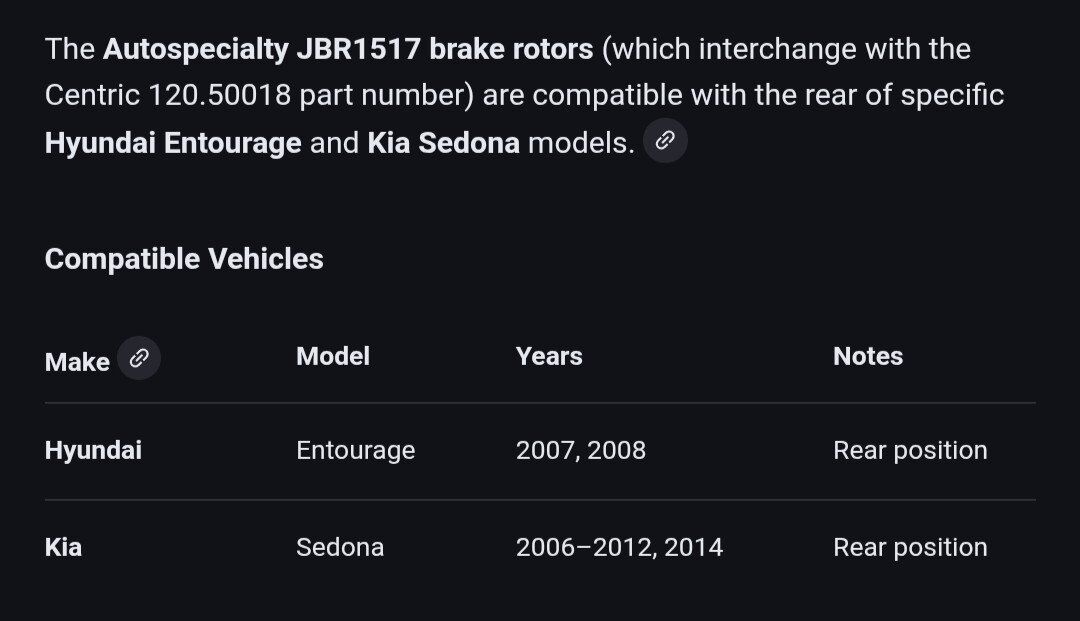1080x621 pixels.
Task: Select the "Hyundai" make cell in table
Action: coord(93,450)
